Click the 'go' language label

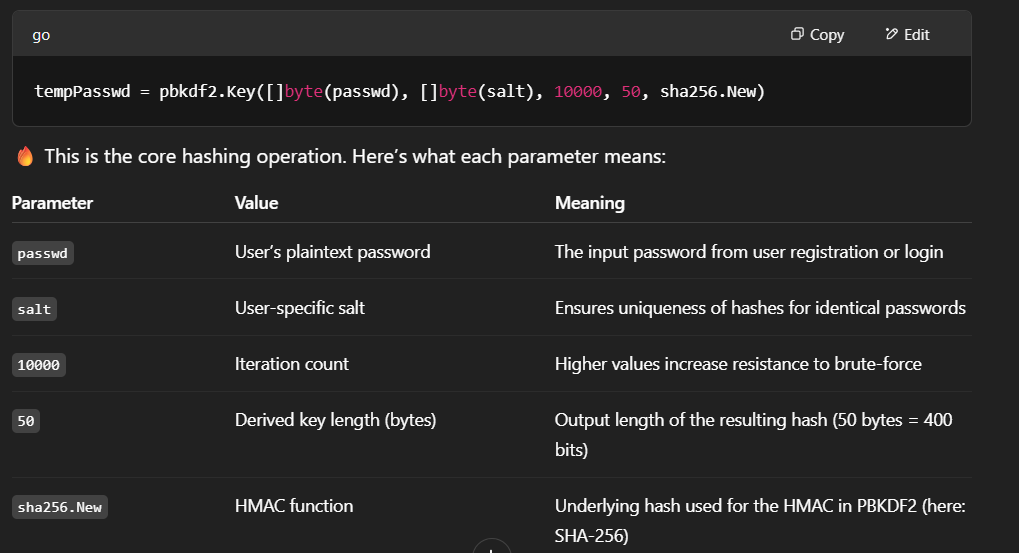click(x=41, y=35)
